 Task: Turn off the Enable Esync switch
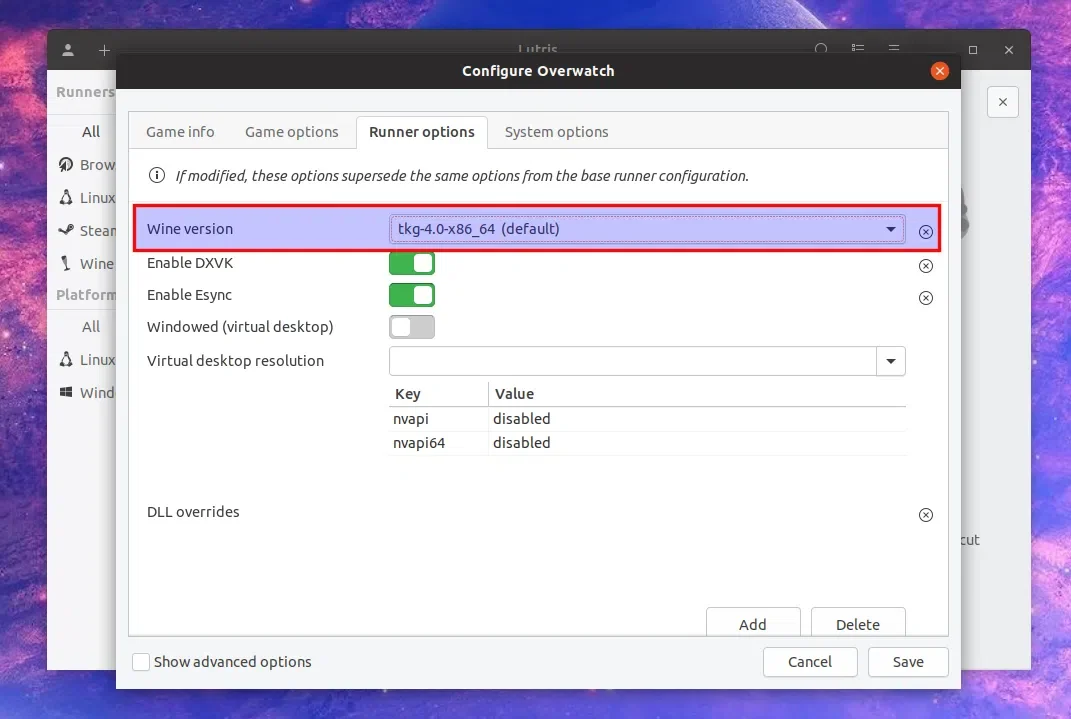tap(412, 295)
